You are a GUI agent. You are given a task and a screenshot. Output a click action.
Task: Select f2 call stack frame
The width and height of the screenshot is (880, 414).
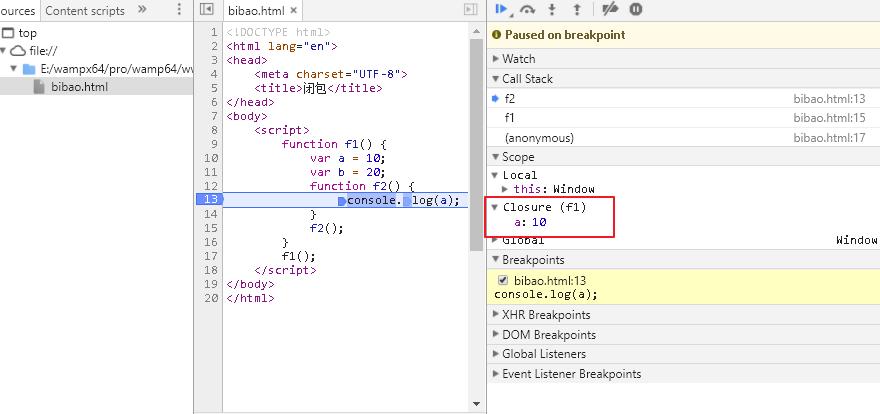tap(683, 99)
